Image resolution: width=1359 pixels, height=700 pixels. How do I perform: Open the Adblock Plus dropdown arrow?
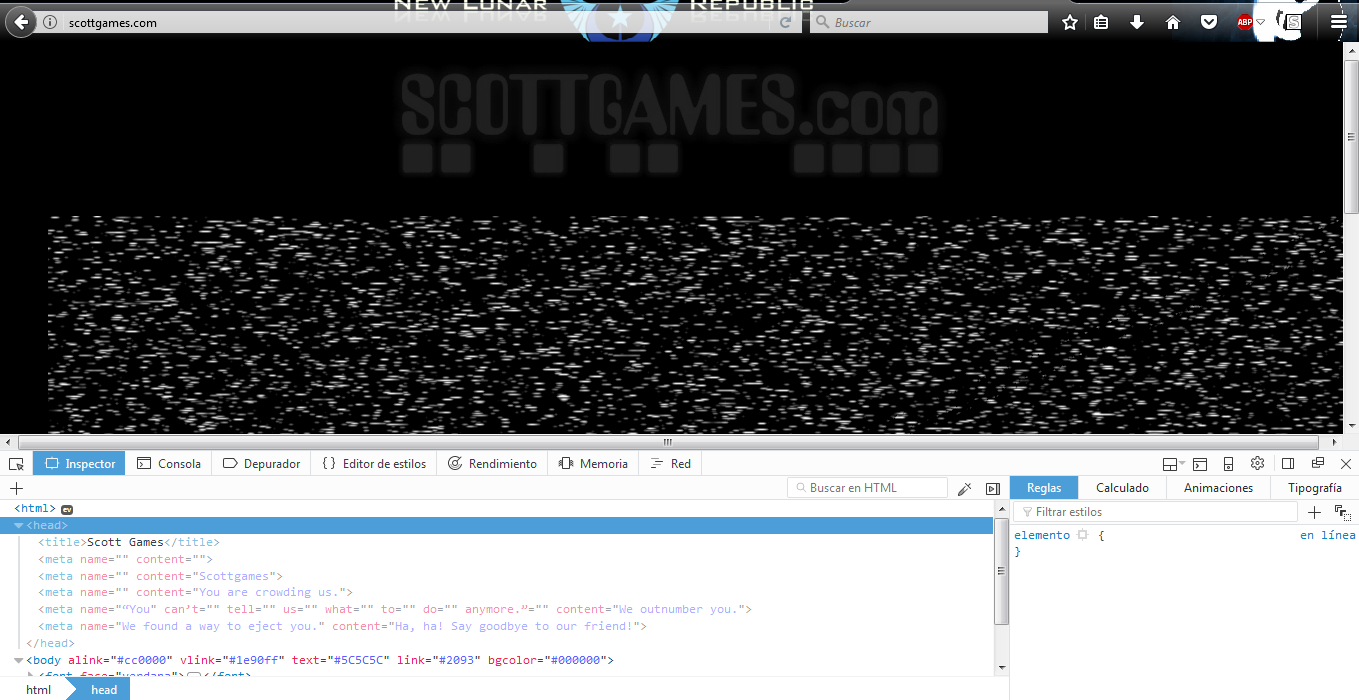click(1261, 22)
